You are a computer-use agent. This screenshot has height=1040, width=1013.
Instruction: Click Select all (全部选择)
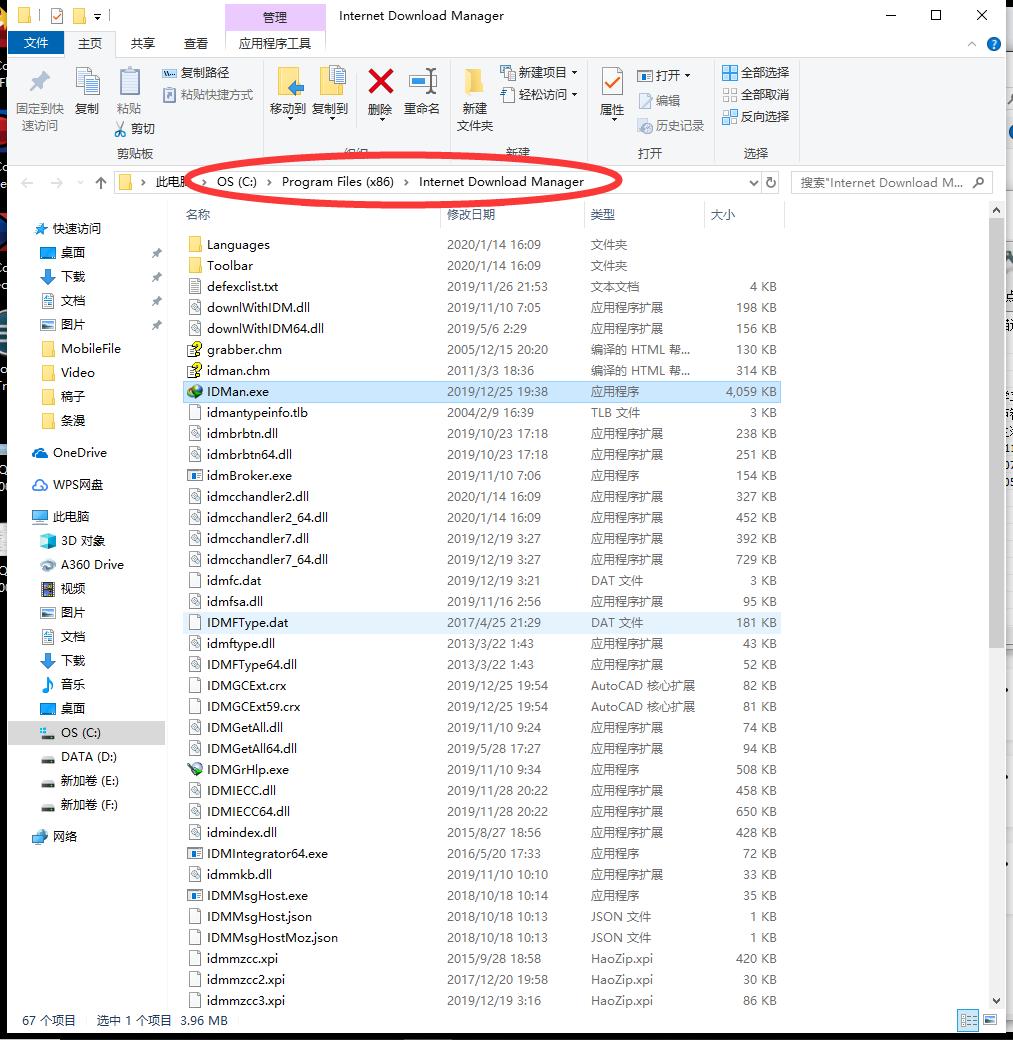click(756, 72)
